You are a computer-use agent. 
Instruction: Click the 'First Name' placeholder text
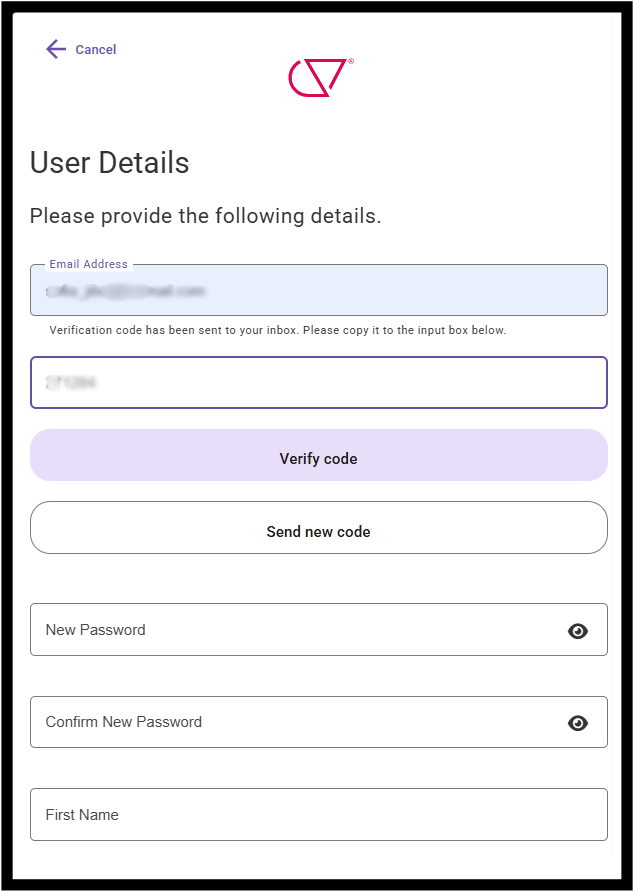click(x=82, y=815)
